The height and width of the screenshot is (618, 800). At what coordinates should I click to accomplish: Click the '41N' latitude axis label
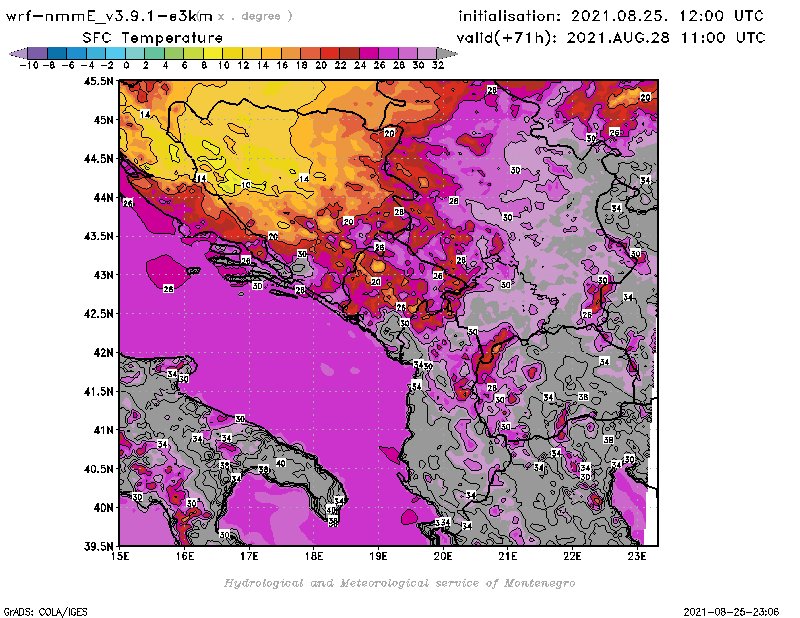coord(104,430)
